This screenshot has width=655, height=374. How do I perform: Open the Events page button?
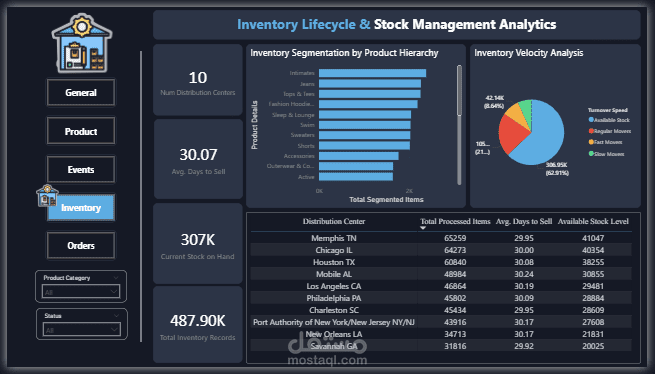[x=81, y=170]
